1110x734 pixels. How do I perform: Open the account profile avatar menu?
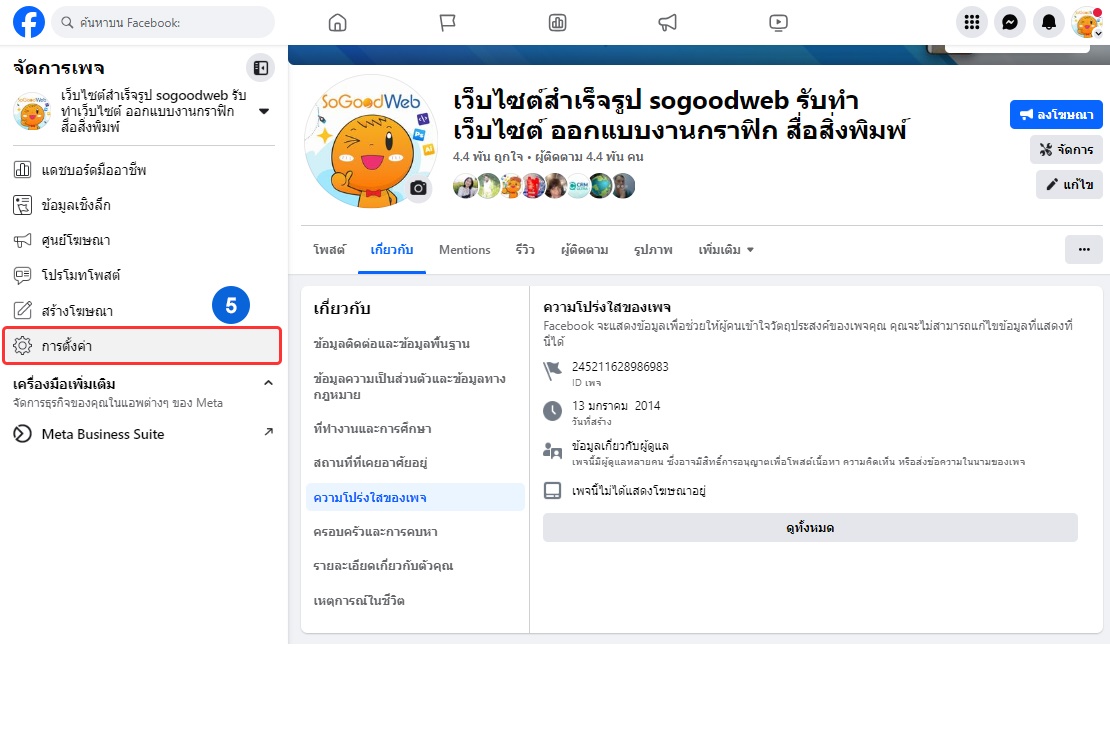click(1087, 23)
